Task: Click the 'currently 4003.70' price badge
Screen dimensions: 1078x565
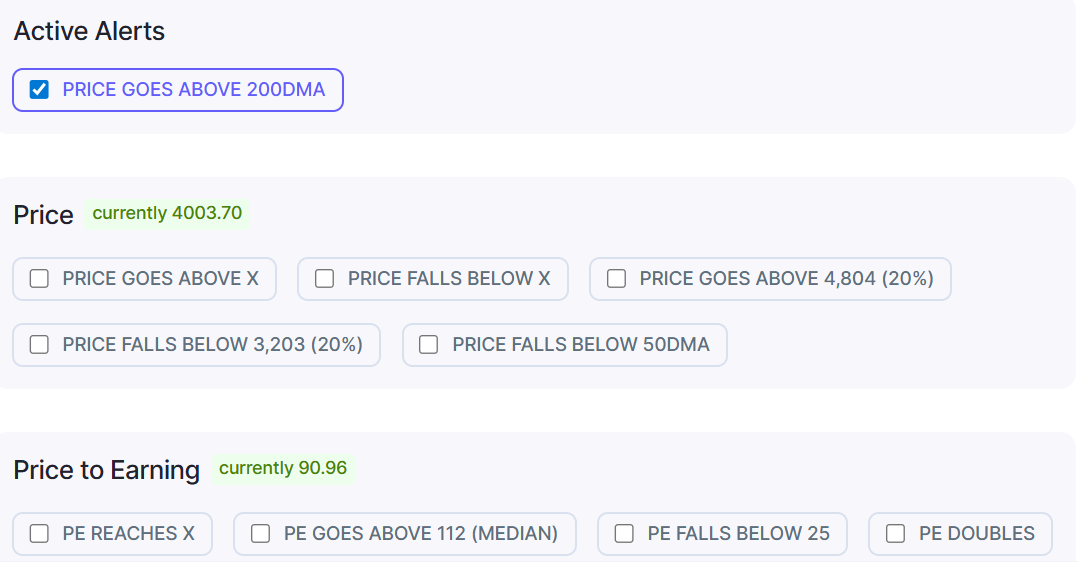Action: pos(167,213)
